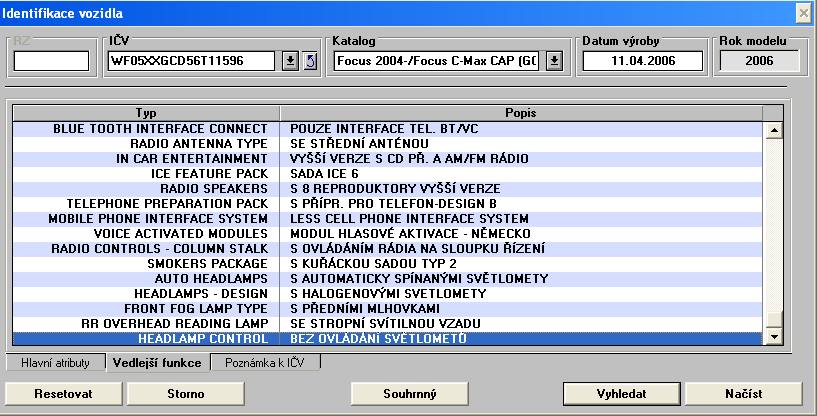Viewport: 817px width, 416px height.
Task: Select the AUTO HEADLAMPS row
Action: click(x=146, y=278)
